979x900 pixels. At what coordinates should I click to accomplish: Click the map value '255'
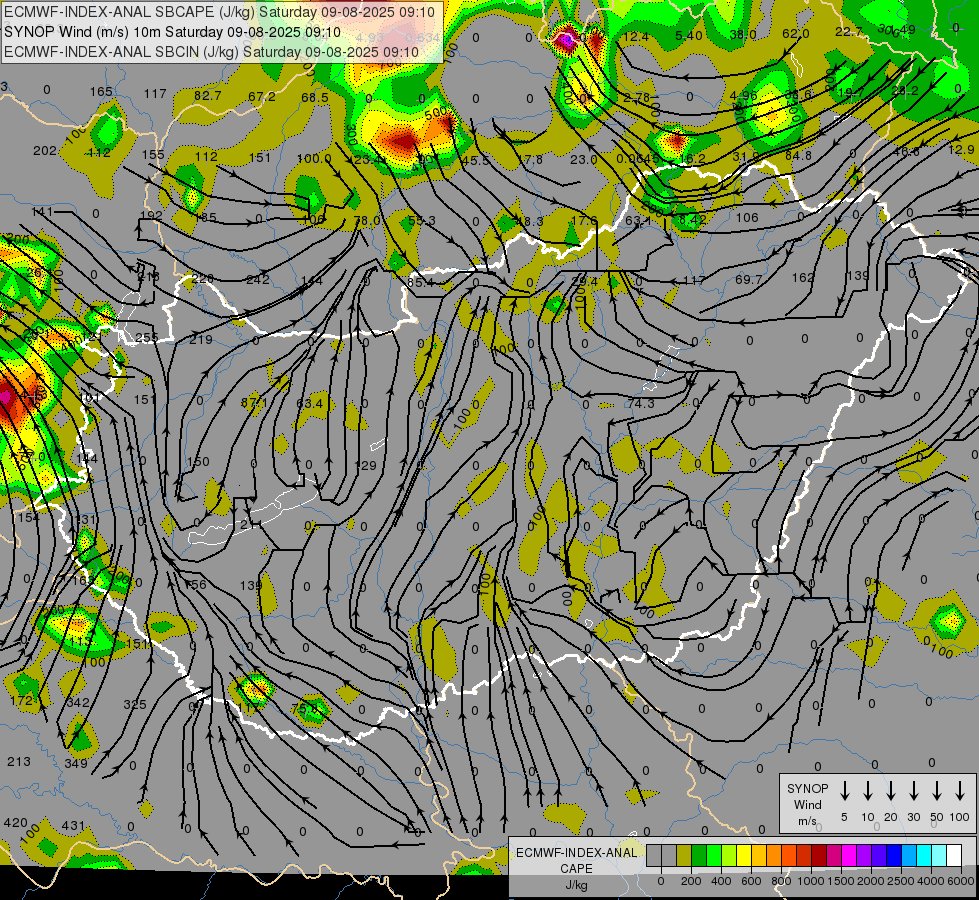pos(147,338)
